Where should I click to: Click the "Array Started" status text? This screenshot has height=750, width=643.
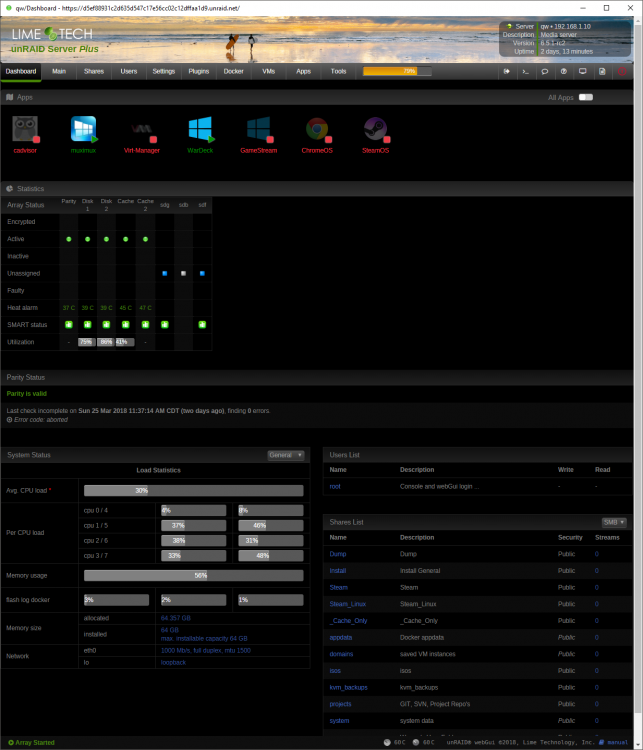pyautogui.click(x=34, y=742)
